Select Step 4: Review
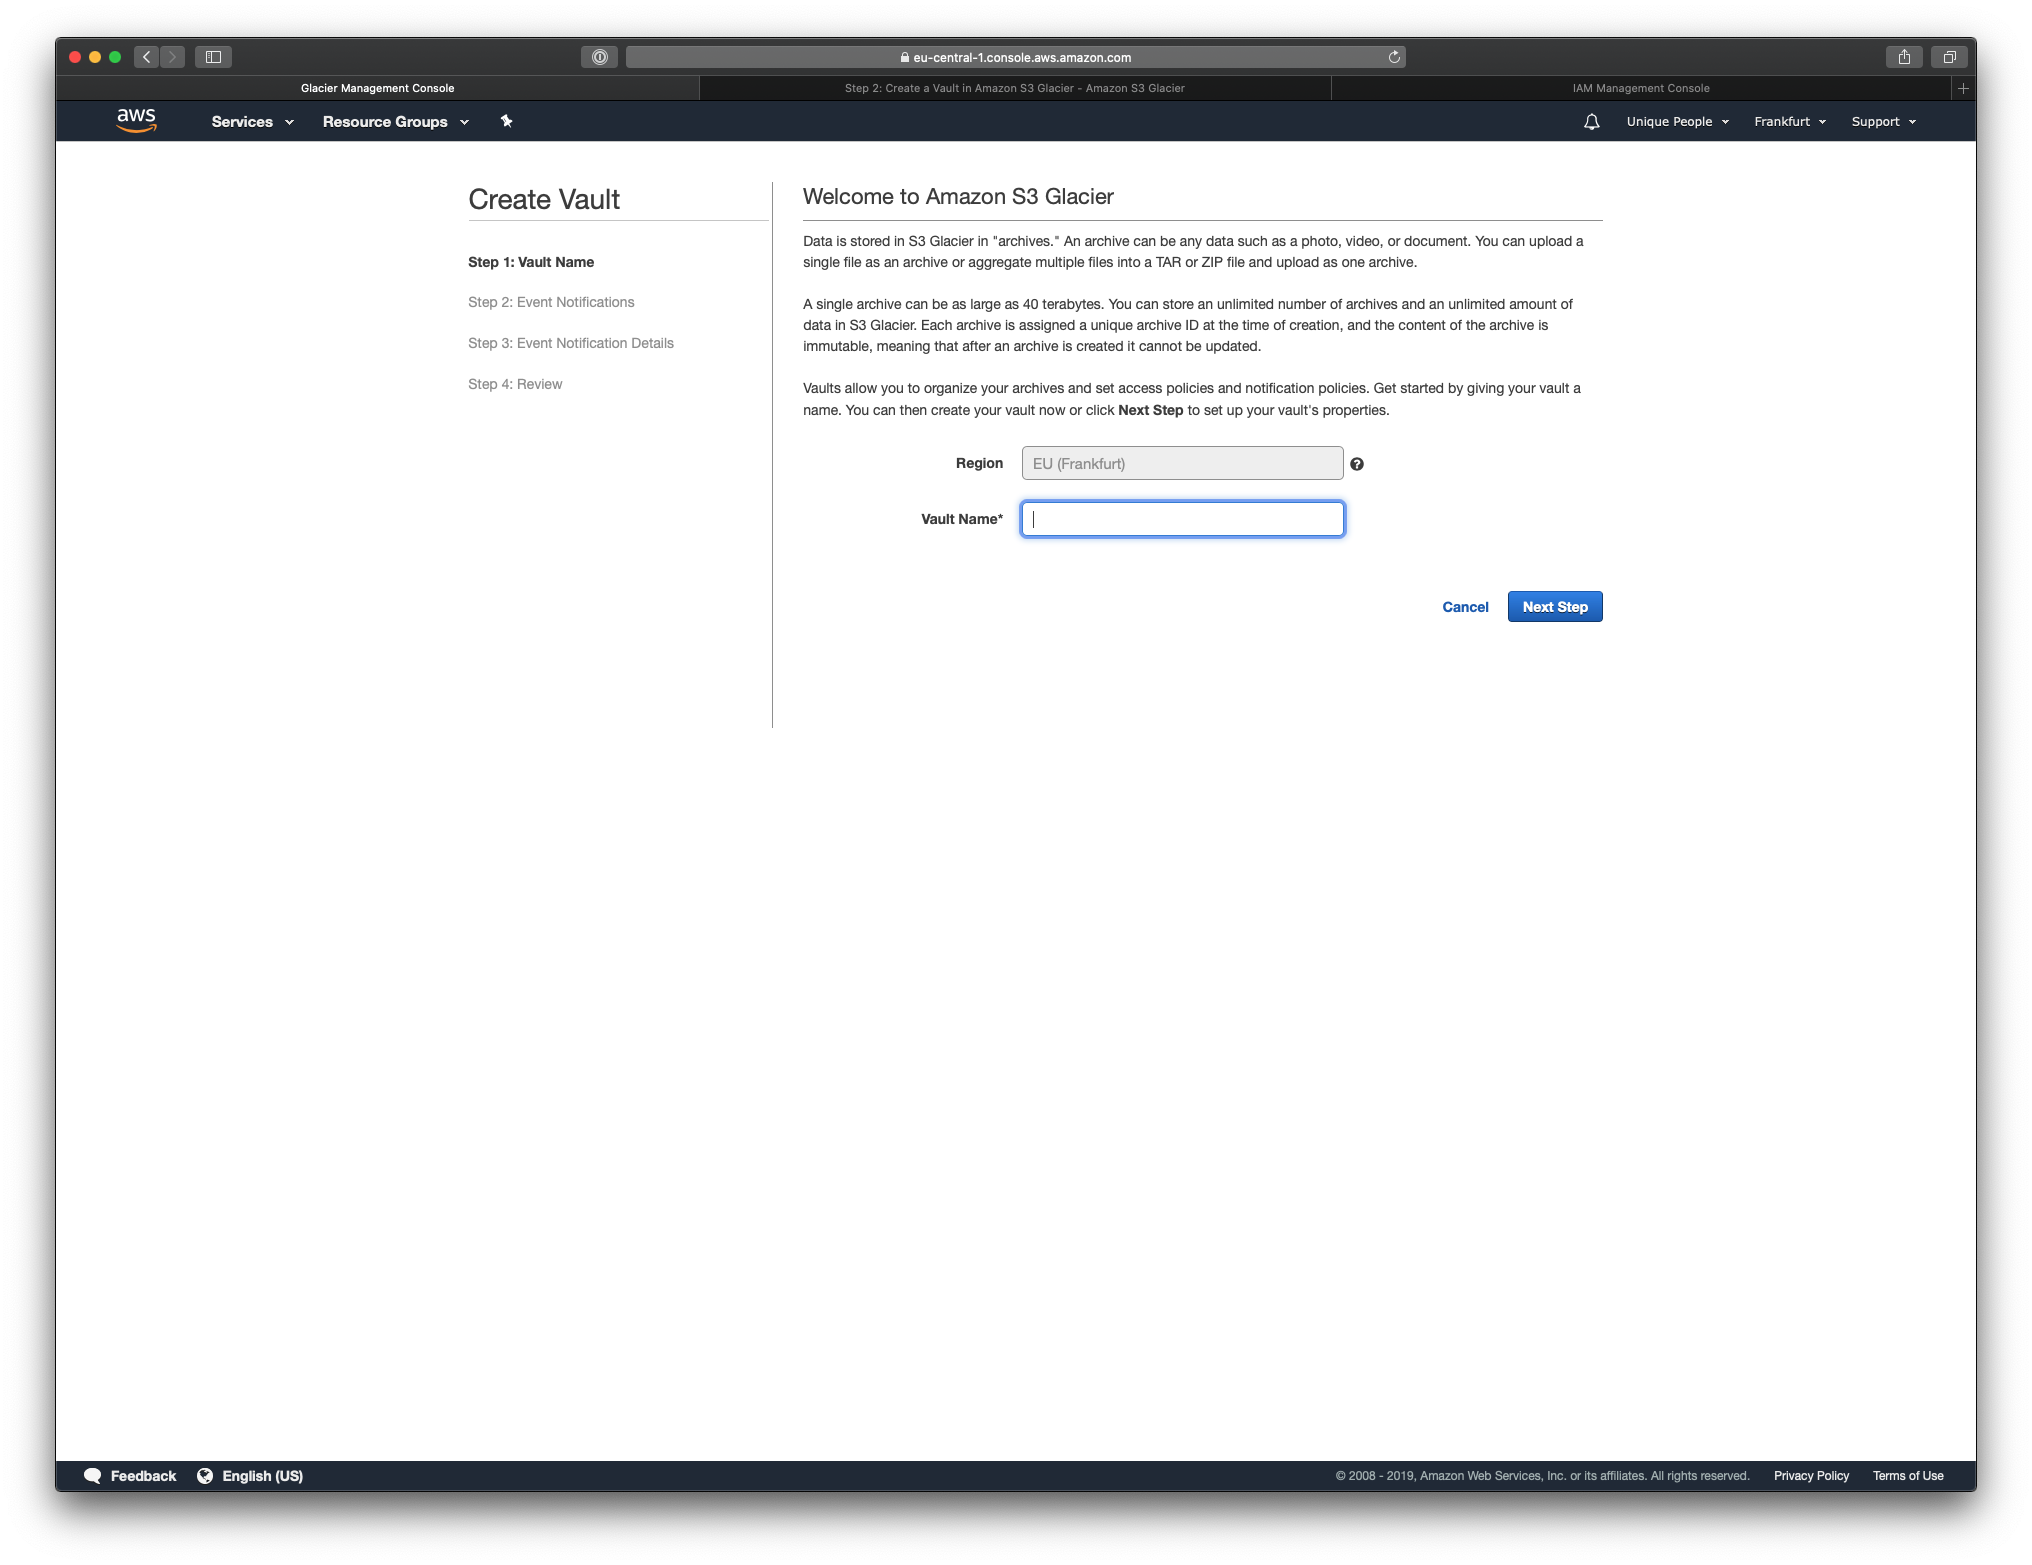 click(515, 384)
